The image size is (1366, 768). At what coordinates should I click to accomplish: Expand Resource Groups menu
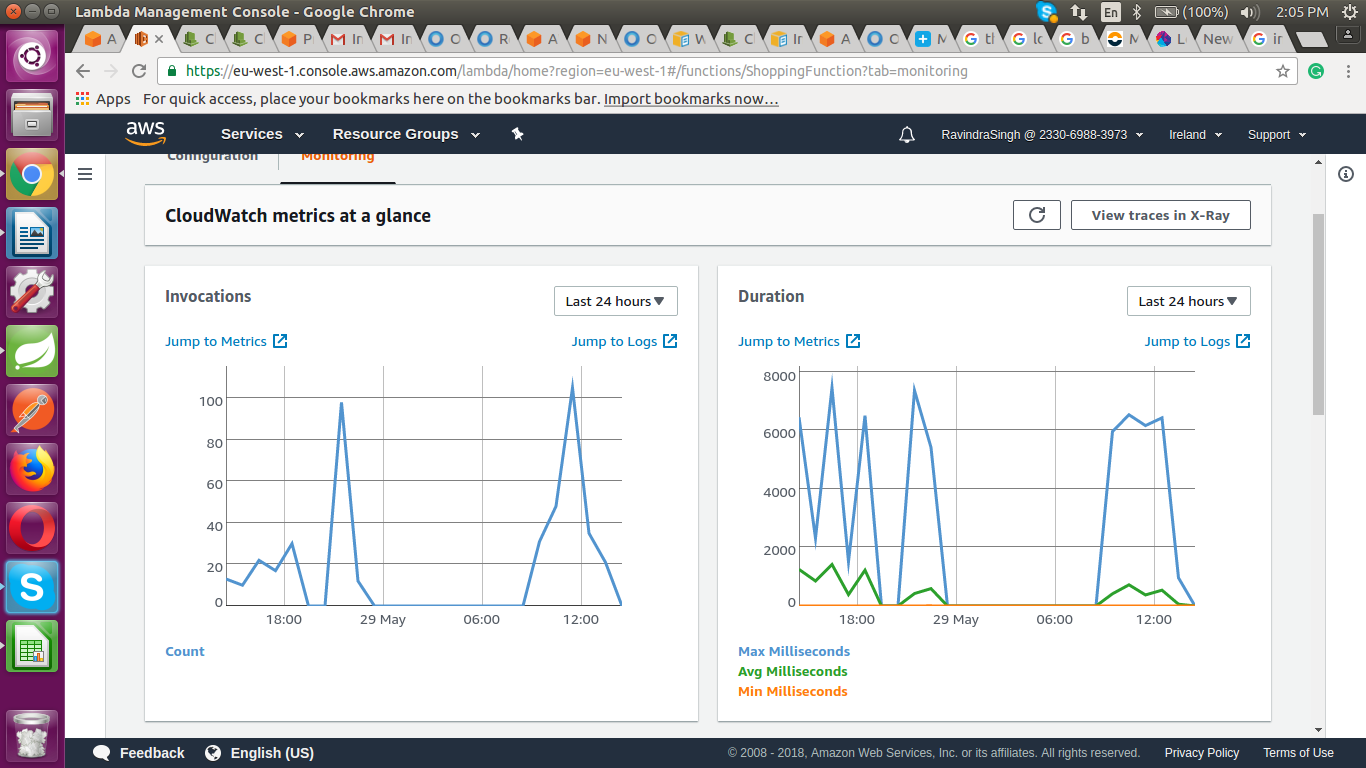406,134
